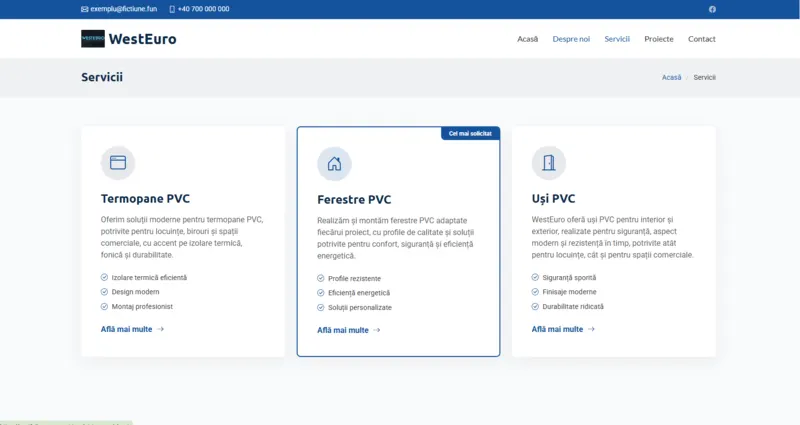Click the Servicii breadcrumb text
Screen dimensions: 800x425
coord(705,78)
